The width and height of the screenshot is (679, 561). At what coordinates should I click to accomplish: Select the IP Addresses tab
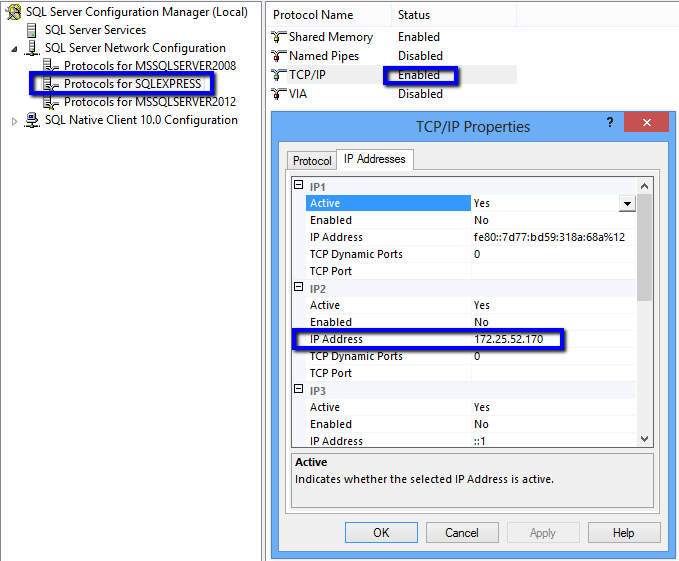tap(375, 159)
